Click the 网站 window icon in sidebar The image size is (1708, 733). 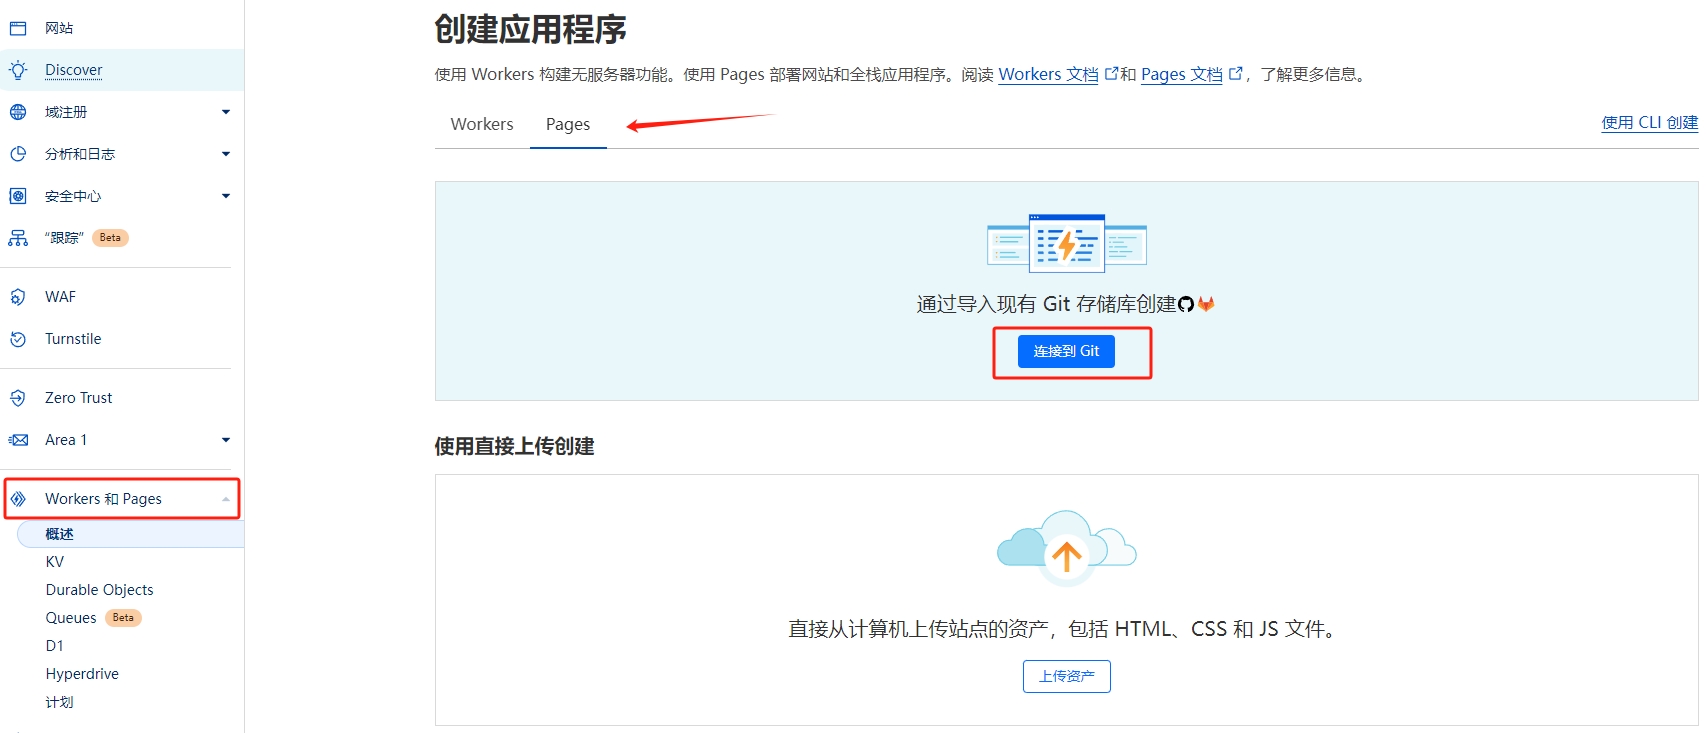tap(18, 28)
